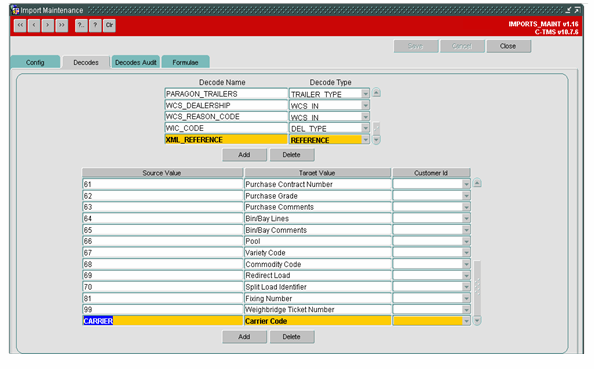Add a new source value row
Image resolution: width=594 pixels, height=369 pixels.
click(x=244, y=336)
